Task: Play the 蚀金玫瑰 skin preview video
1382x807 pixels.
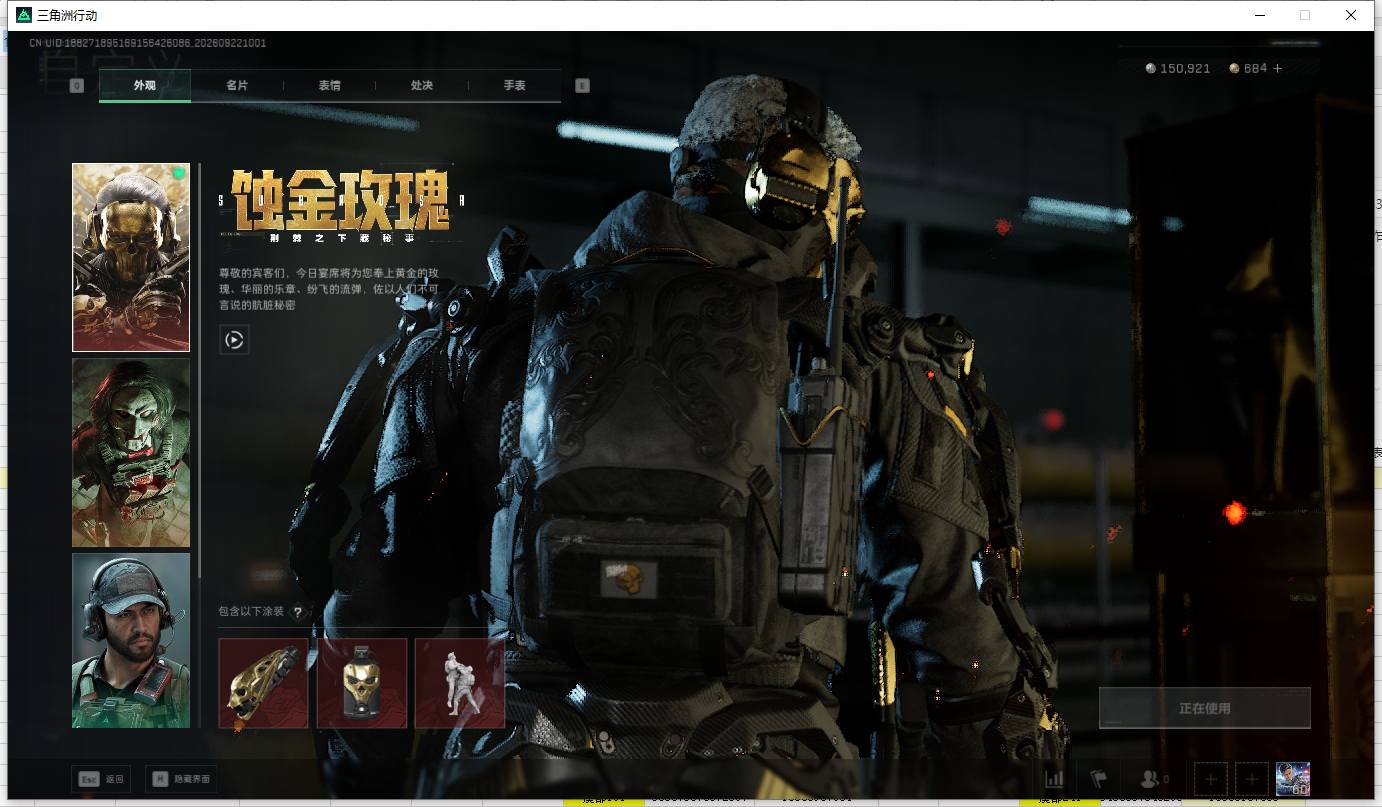Action: pyautogui.click(x=234, y=340)
